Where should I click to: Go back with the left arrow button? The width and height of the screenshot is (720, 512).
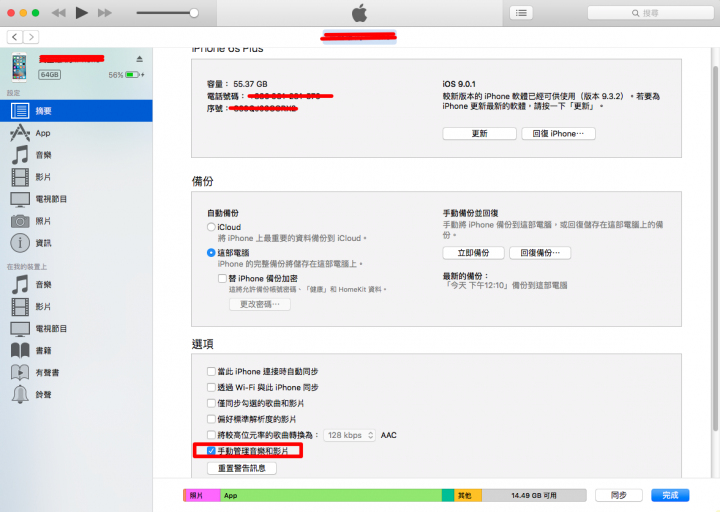tap(15, 37)
